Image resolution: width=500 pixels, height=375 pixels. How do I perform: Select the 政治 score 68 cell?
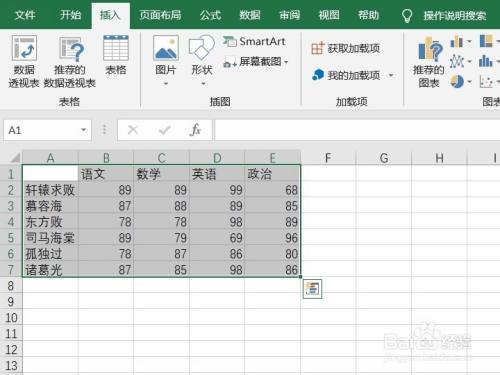pos(272,190)
